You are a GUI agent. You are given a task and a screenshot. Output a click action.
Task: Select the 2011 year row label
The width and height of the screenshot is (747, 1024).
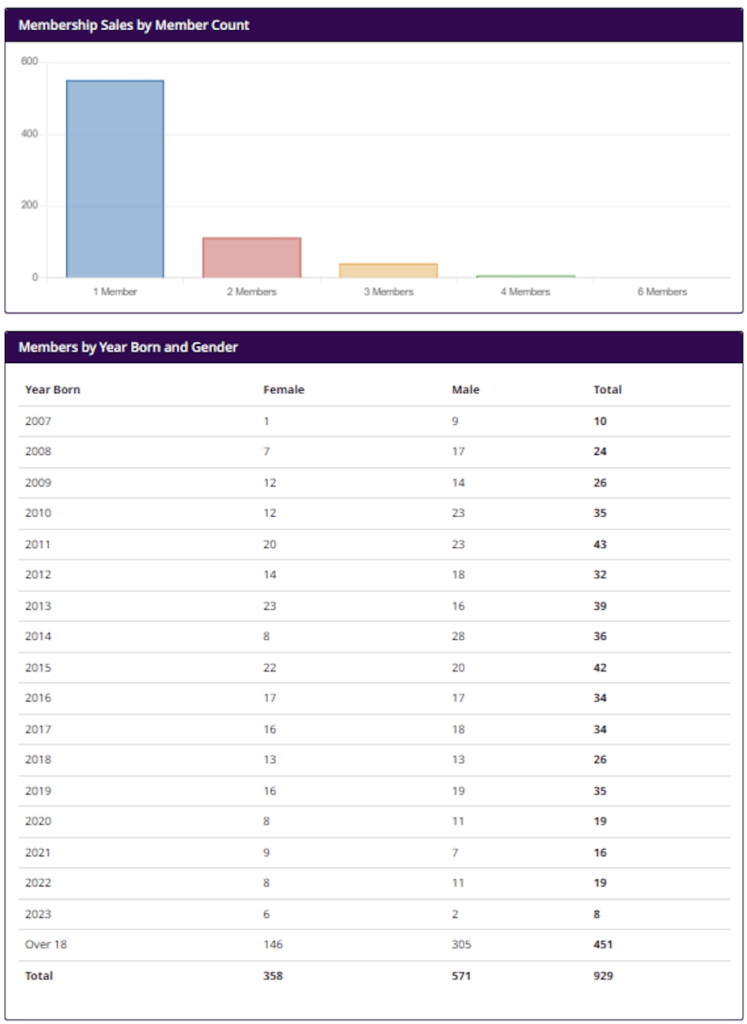37,545
